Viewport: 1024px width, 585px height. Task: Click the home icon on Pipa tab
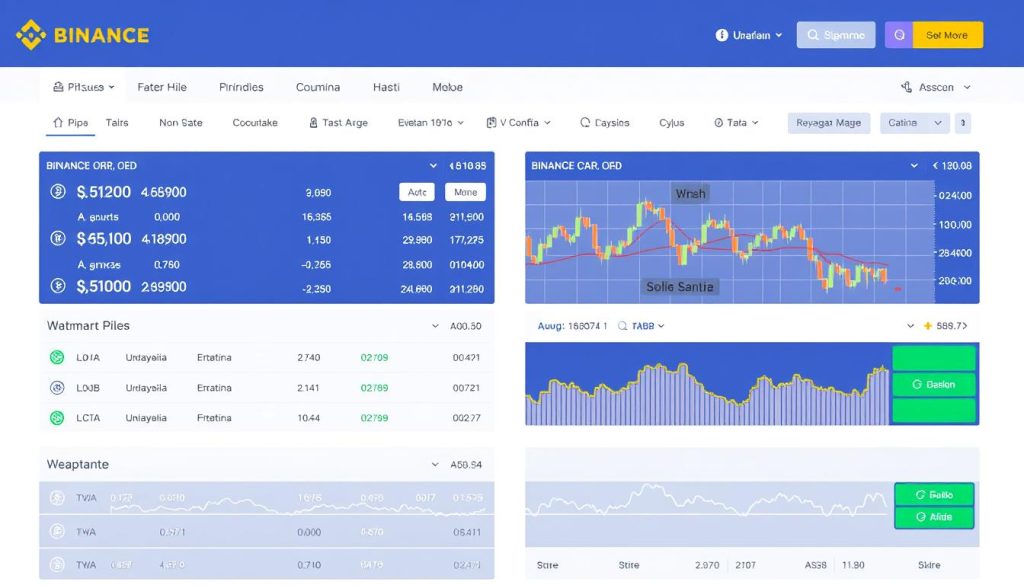click(57, 122)
